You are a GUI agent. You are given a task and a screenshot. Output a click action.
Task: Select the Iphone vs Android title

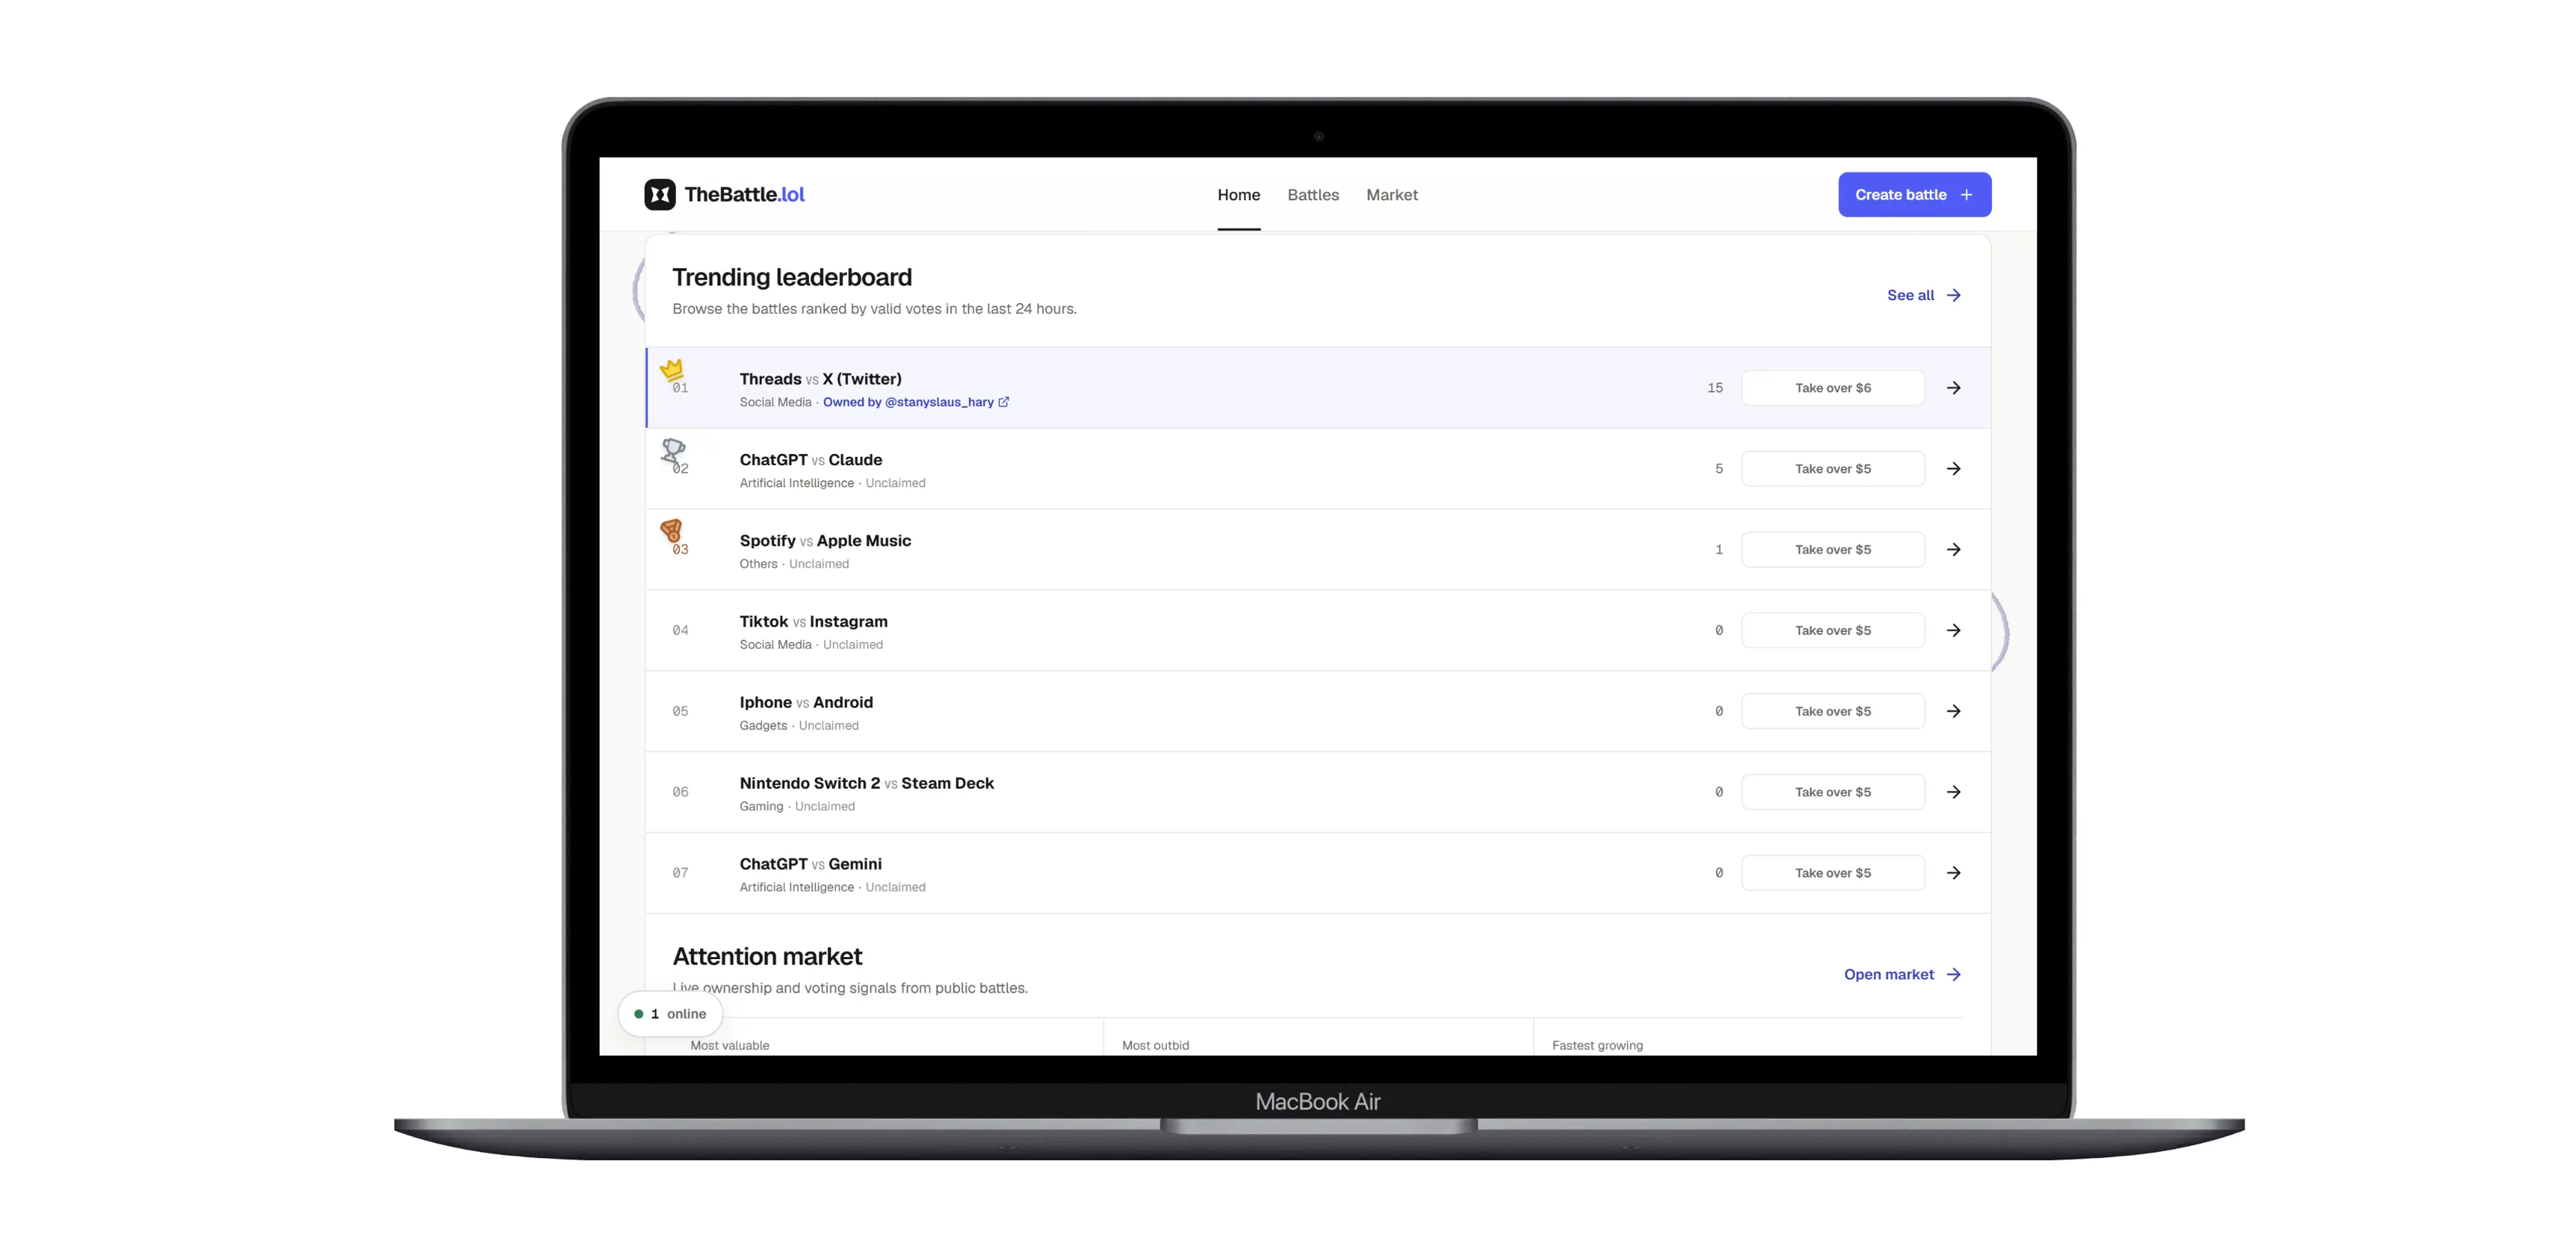pos(806,703)
